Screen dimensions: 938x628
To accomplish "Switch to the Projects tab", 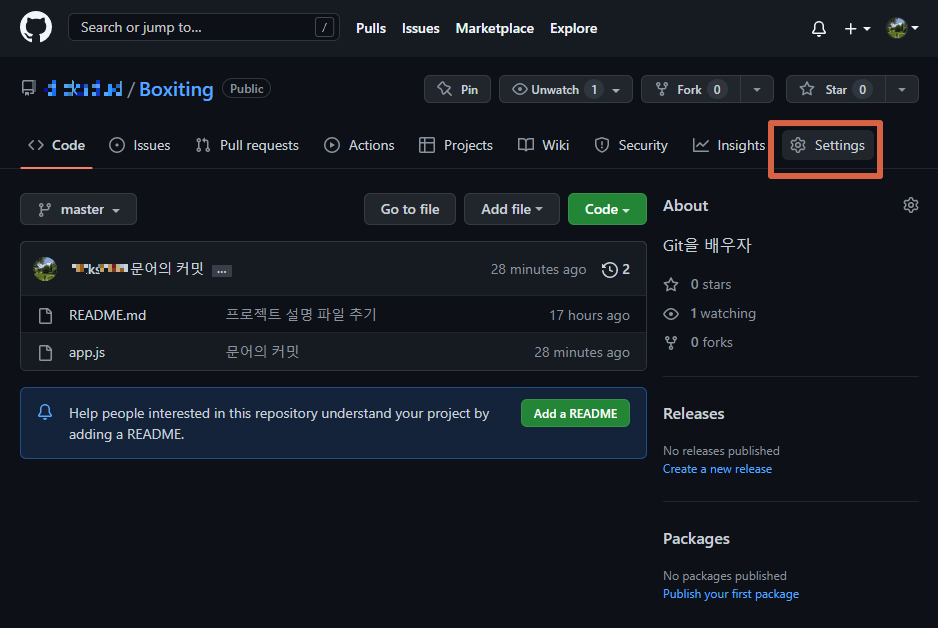I will click(x=456, y=145).
